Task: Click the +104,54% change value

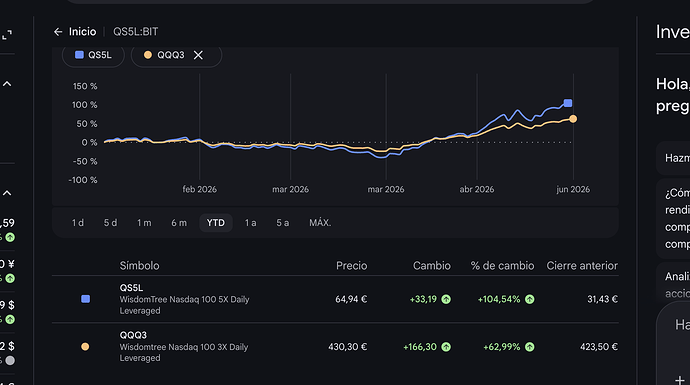Action: [x=499, y=299]
